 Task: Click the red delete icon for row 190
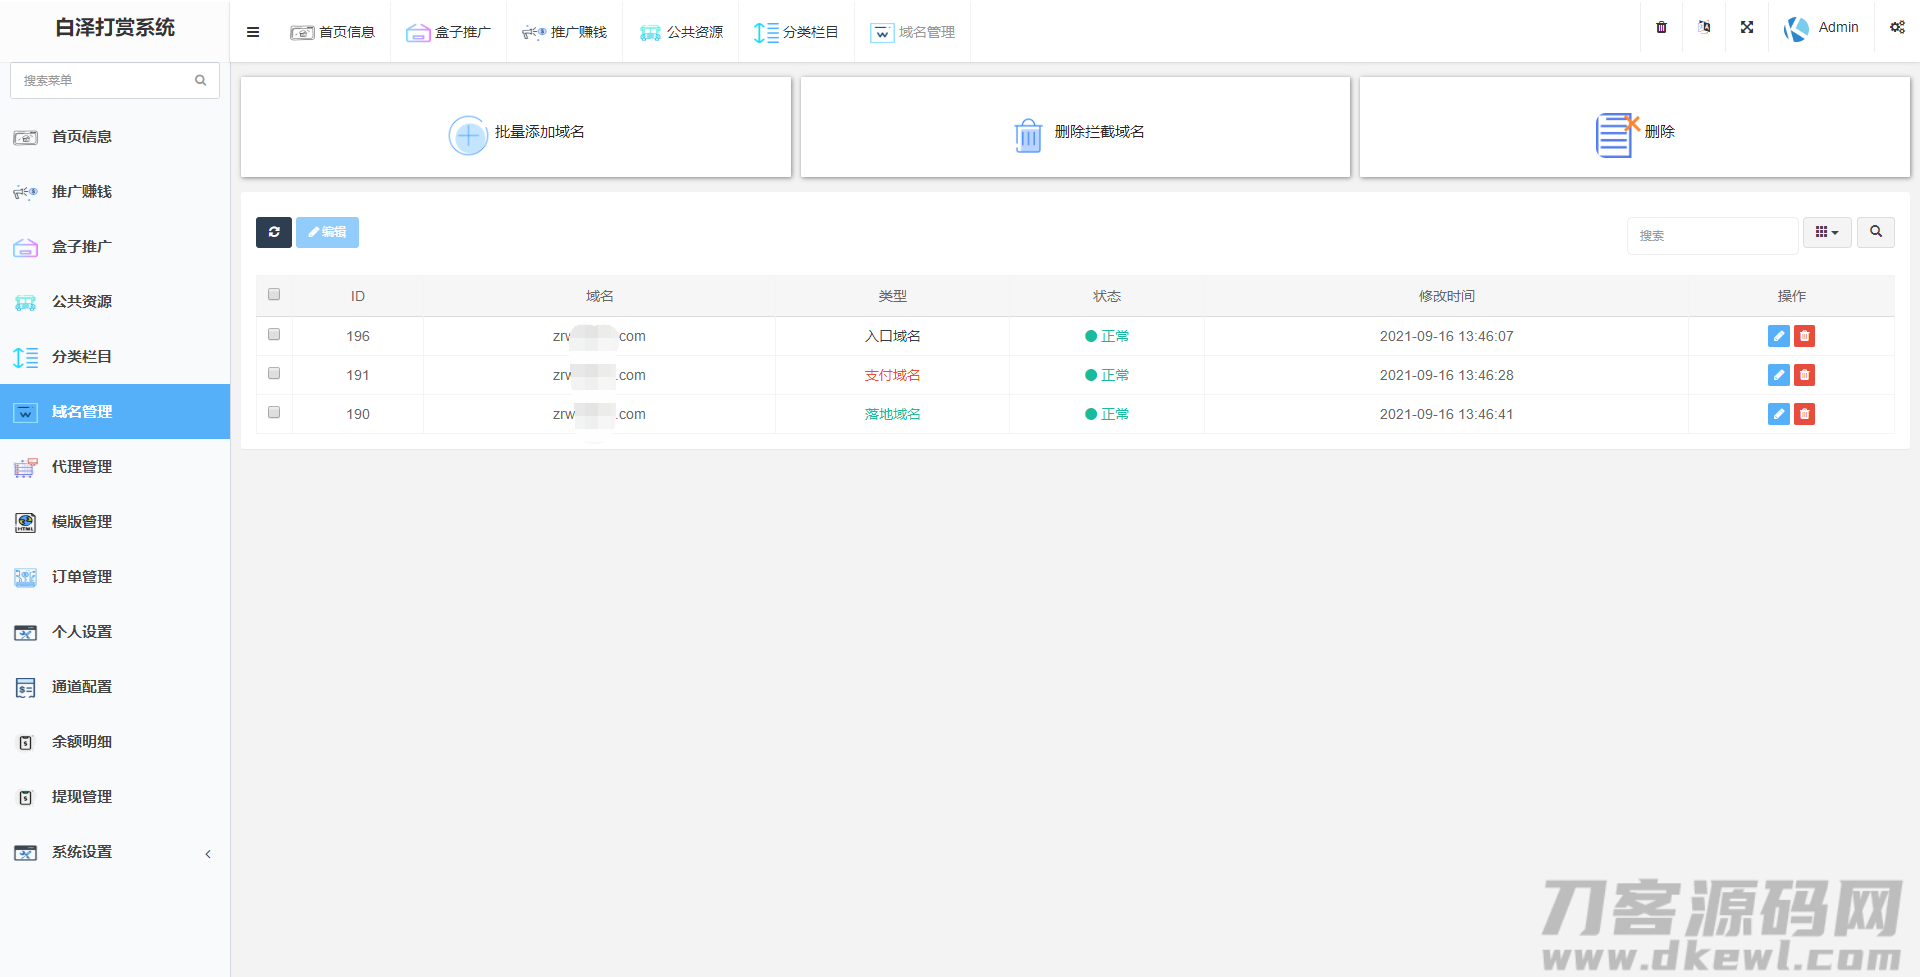[1804, 414]
